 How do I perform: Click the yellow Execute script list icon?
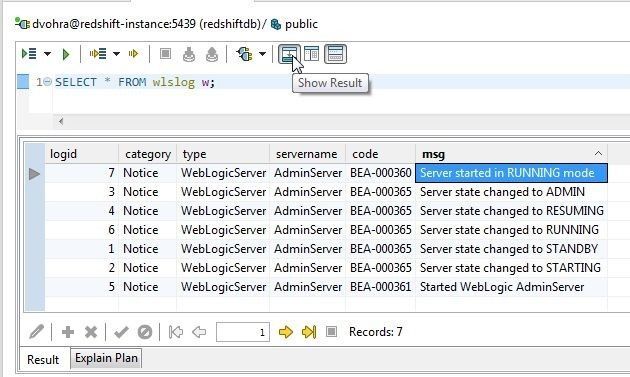(x=98, y=53)
